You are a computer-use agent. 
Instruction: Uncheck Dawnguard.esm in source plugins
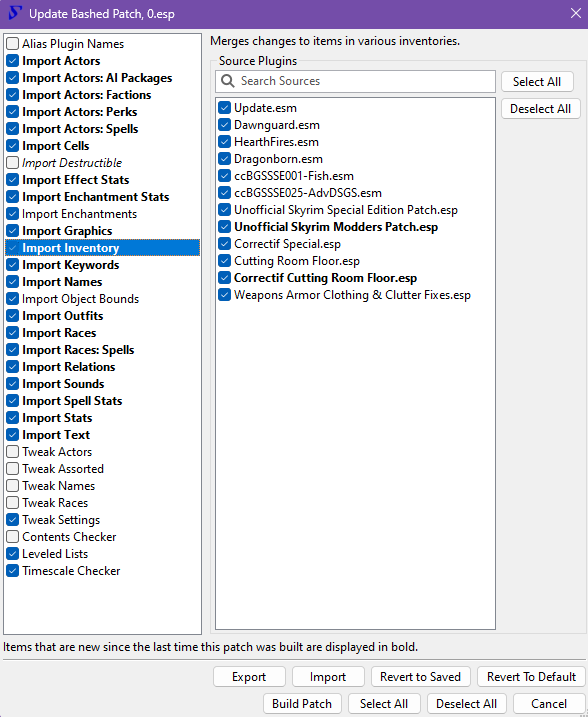pos(224,124)
